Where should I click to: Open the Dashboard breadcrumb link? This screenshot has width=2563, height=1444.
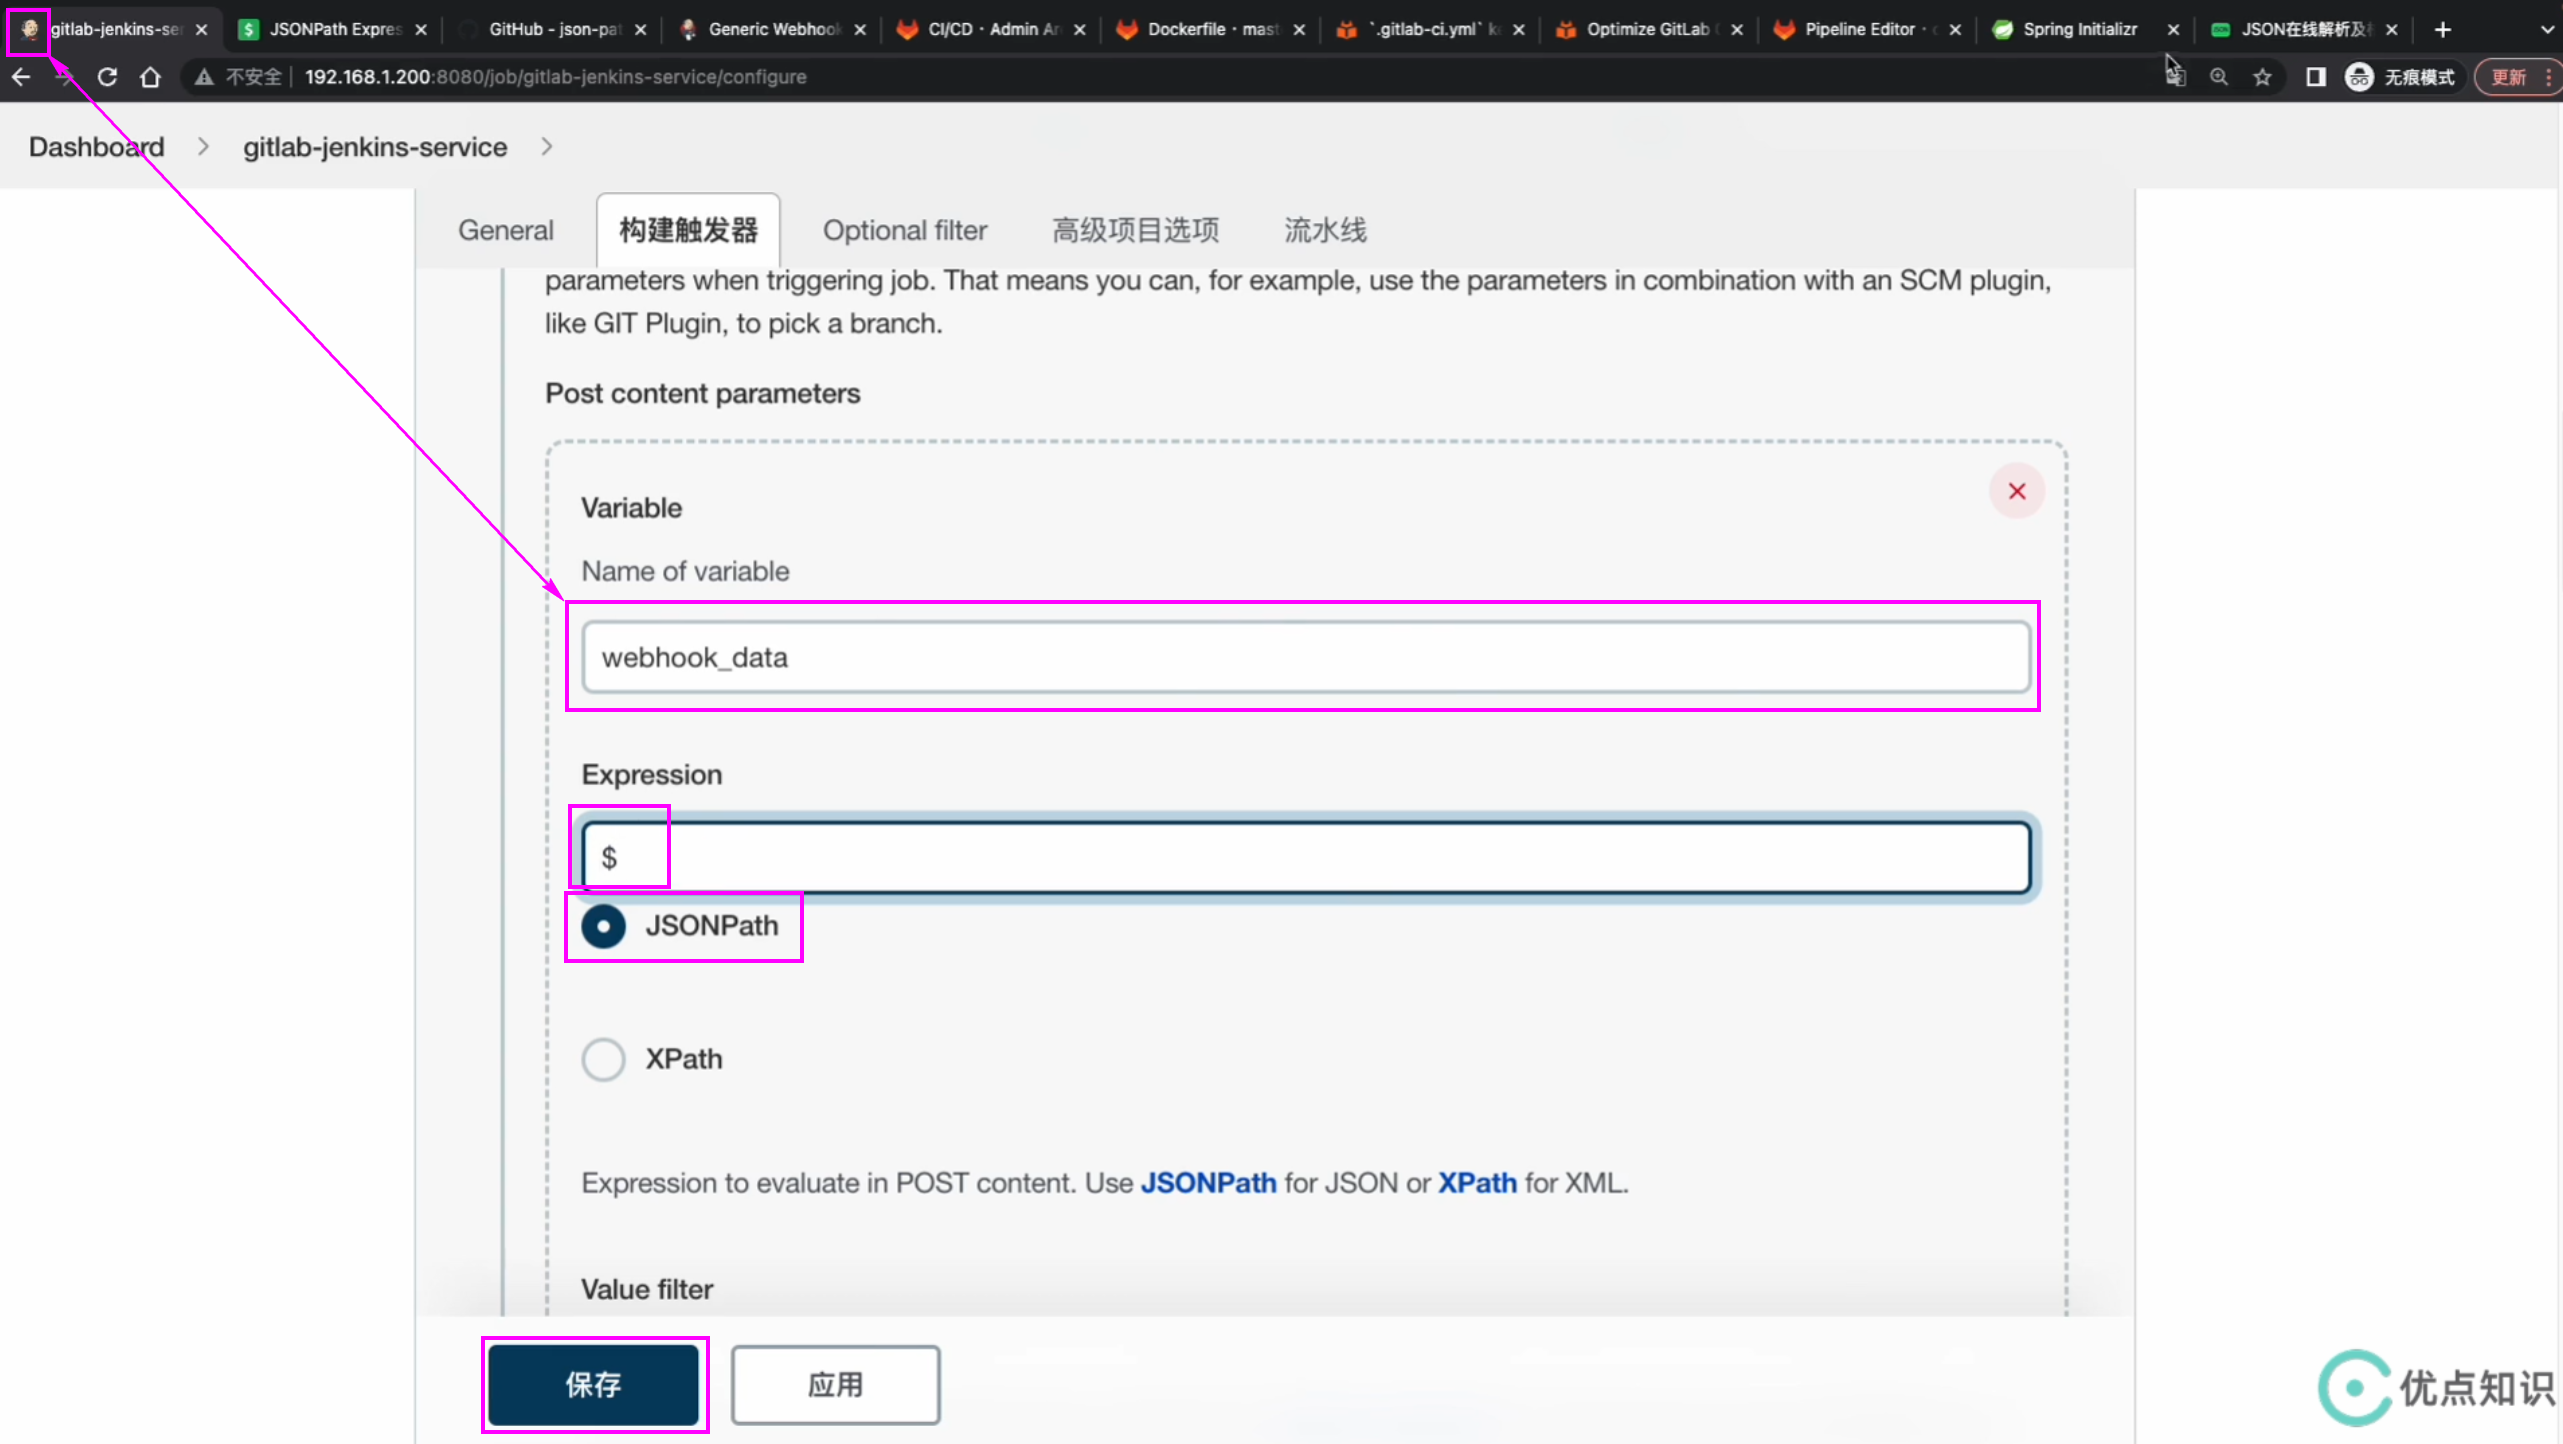coord(96,147)
